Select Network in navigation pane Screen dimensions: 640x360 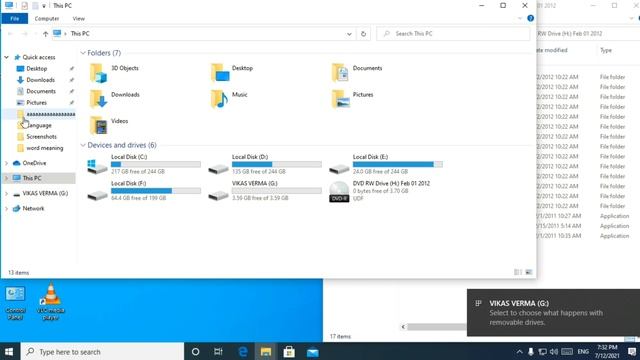coord(33,209)
